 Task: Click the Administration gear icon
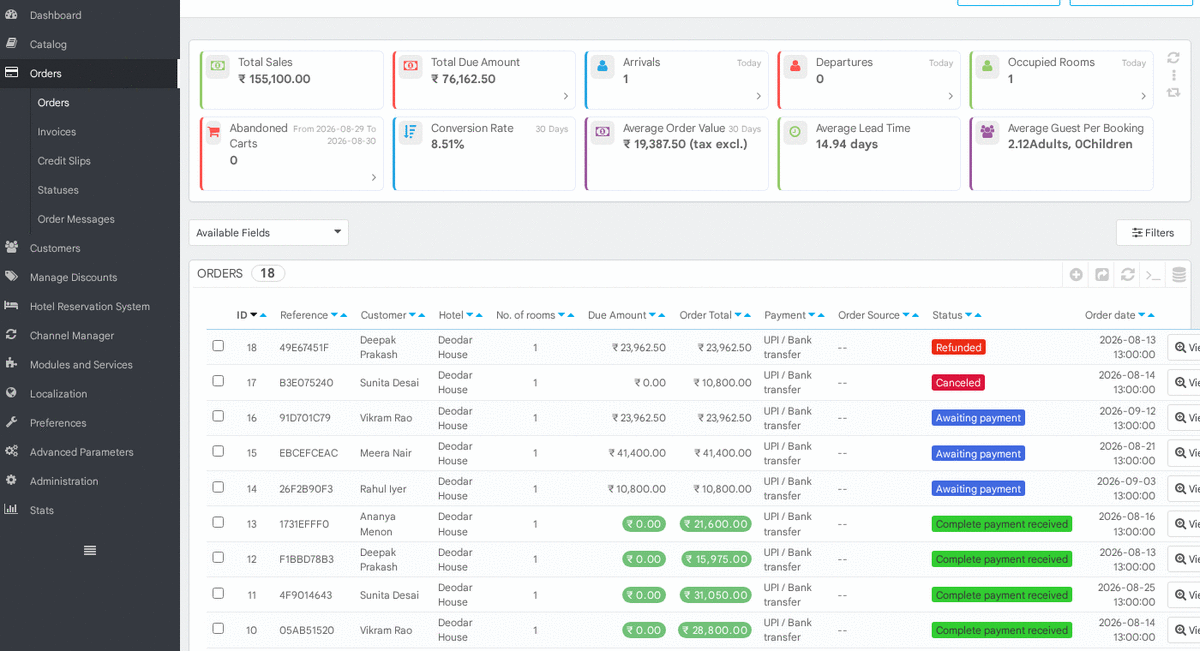11,480
